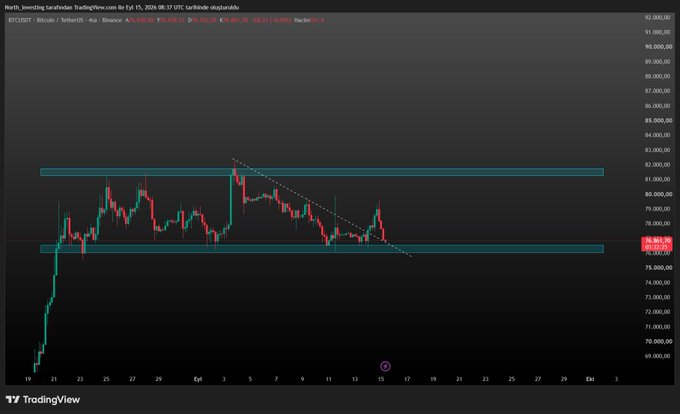Image resolution: width=680 pixels, height=414 pixels.
Task: Click the 84.000,00 price scale label
Action: [657, 135]
